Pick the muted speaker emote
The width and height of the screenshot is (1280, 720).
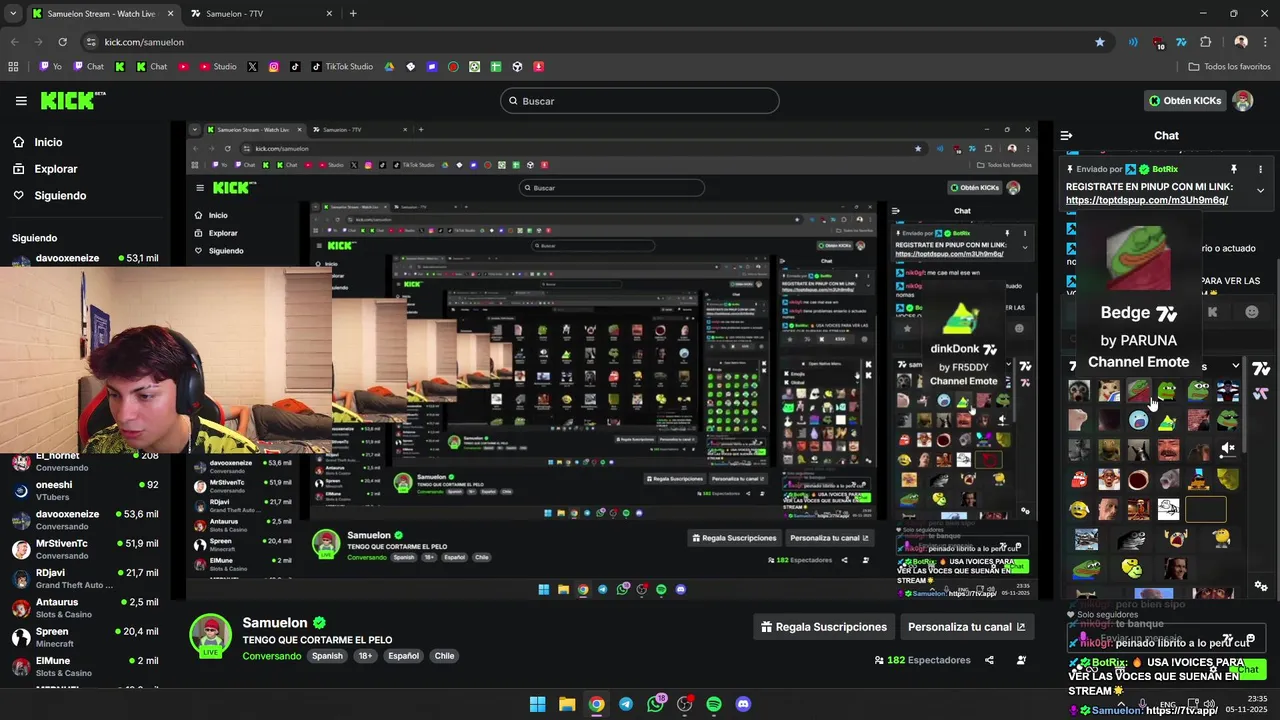pos(1228,450)
